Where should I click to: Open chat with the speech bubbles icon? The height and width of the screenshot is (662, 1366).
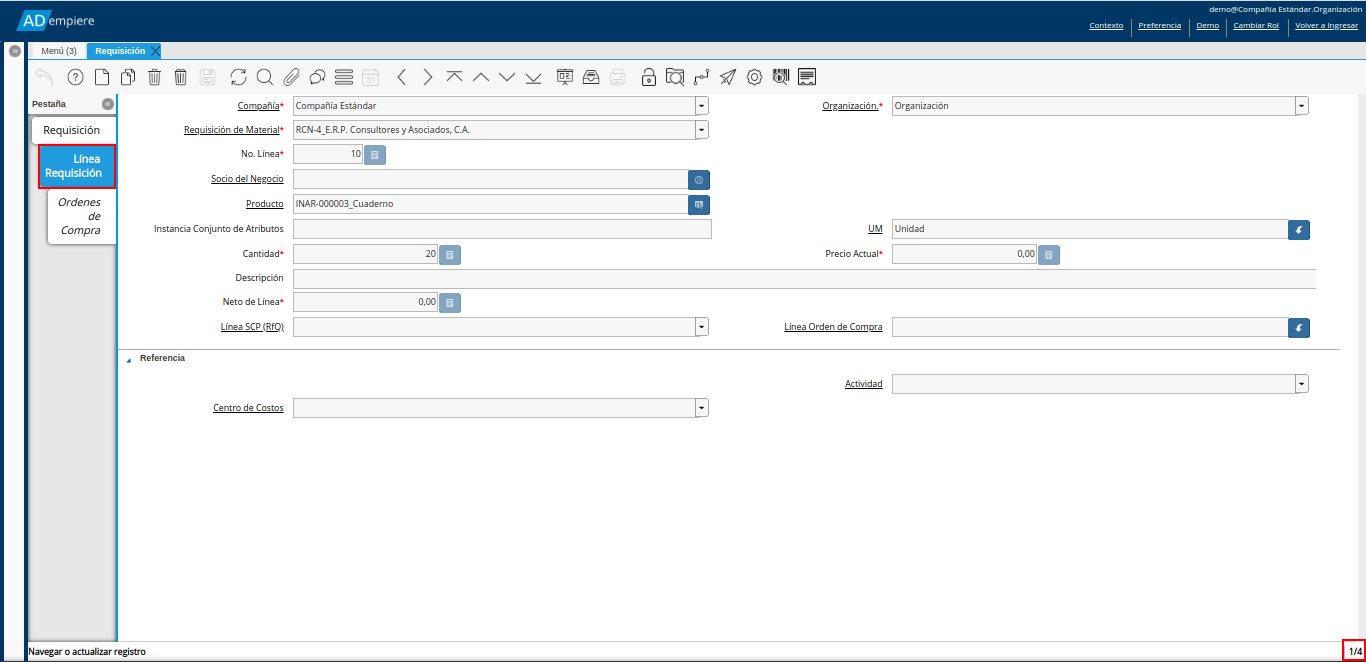(317, 77)
